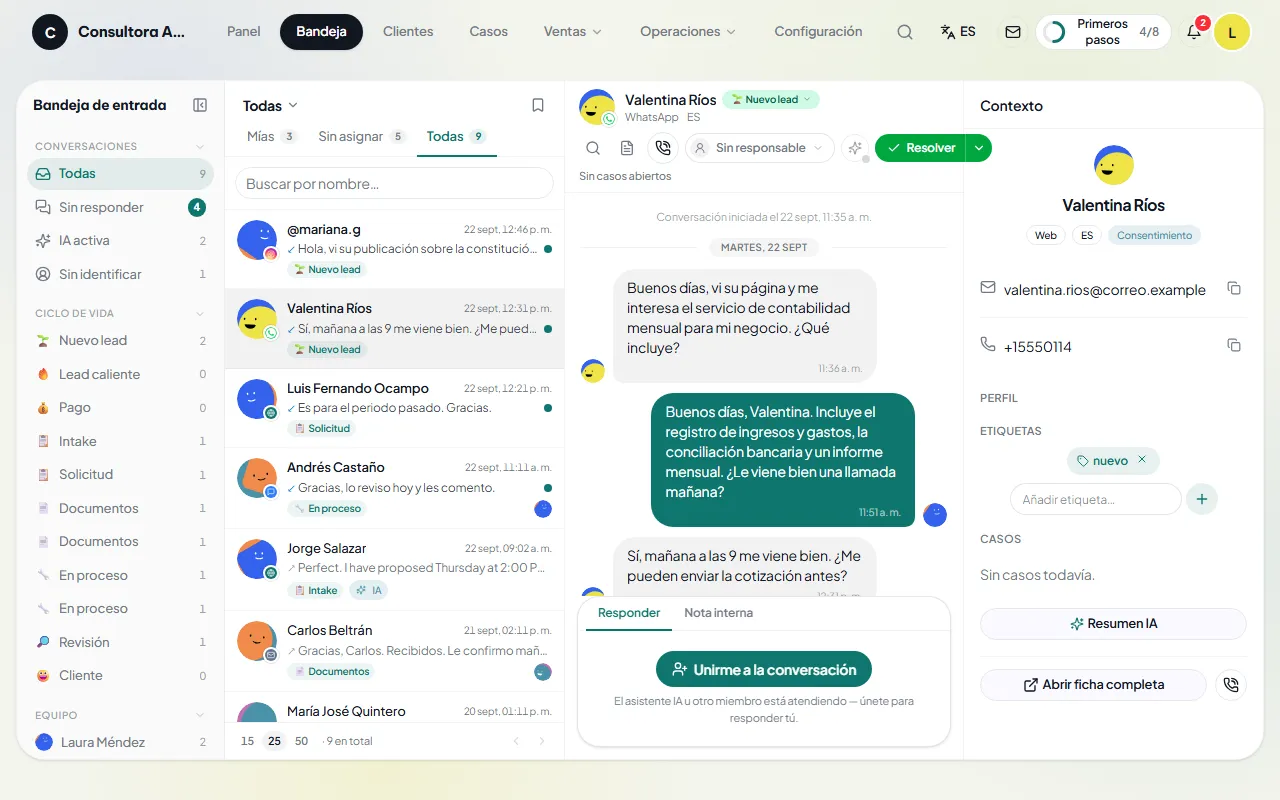Screen dimensions: 1280x800
Task: Open the Jorge Salazar conversation
Action: pos(394,570)
